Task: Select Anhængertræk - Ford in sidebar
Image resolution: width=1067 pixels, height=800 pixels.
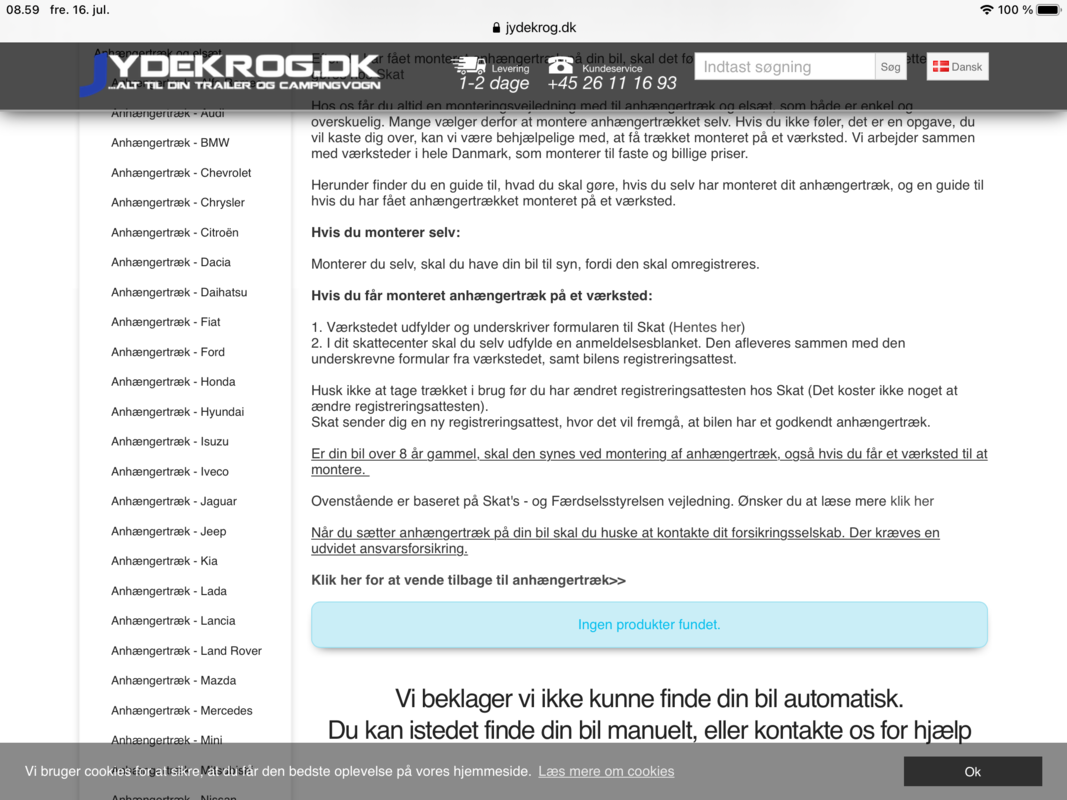Action: (x=168, y=352)
